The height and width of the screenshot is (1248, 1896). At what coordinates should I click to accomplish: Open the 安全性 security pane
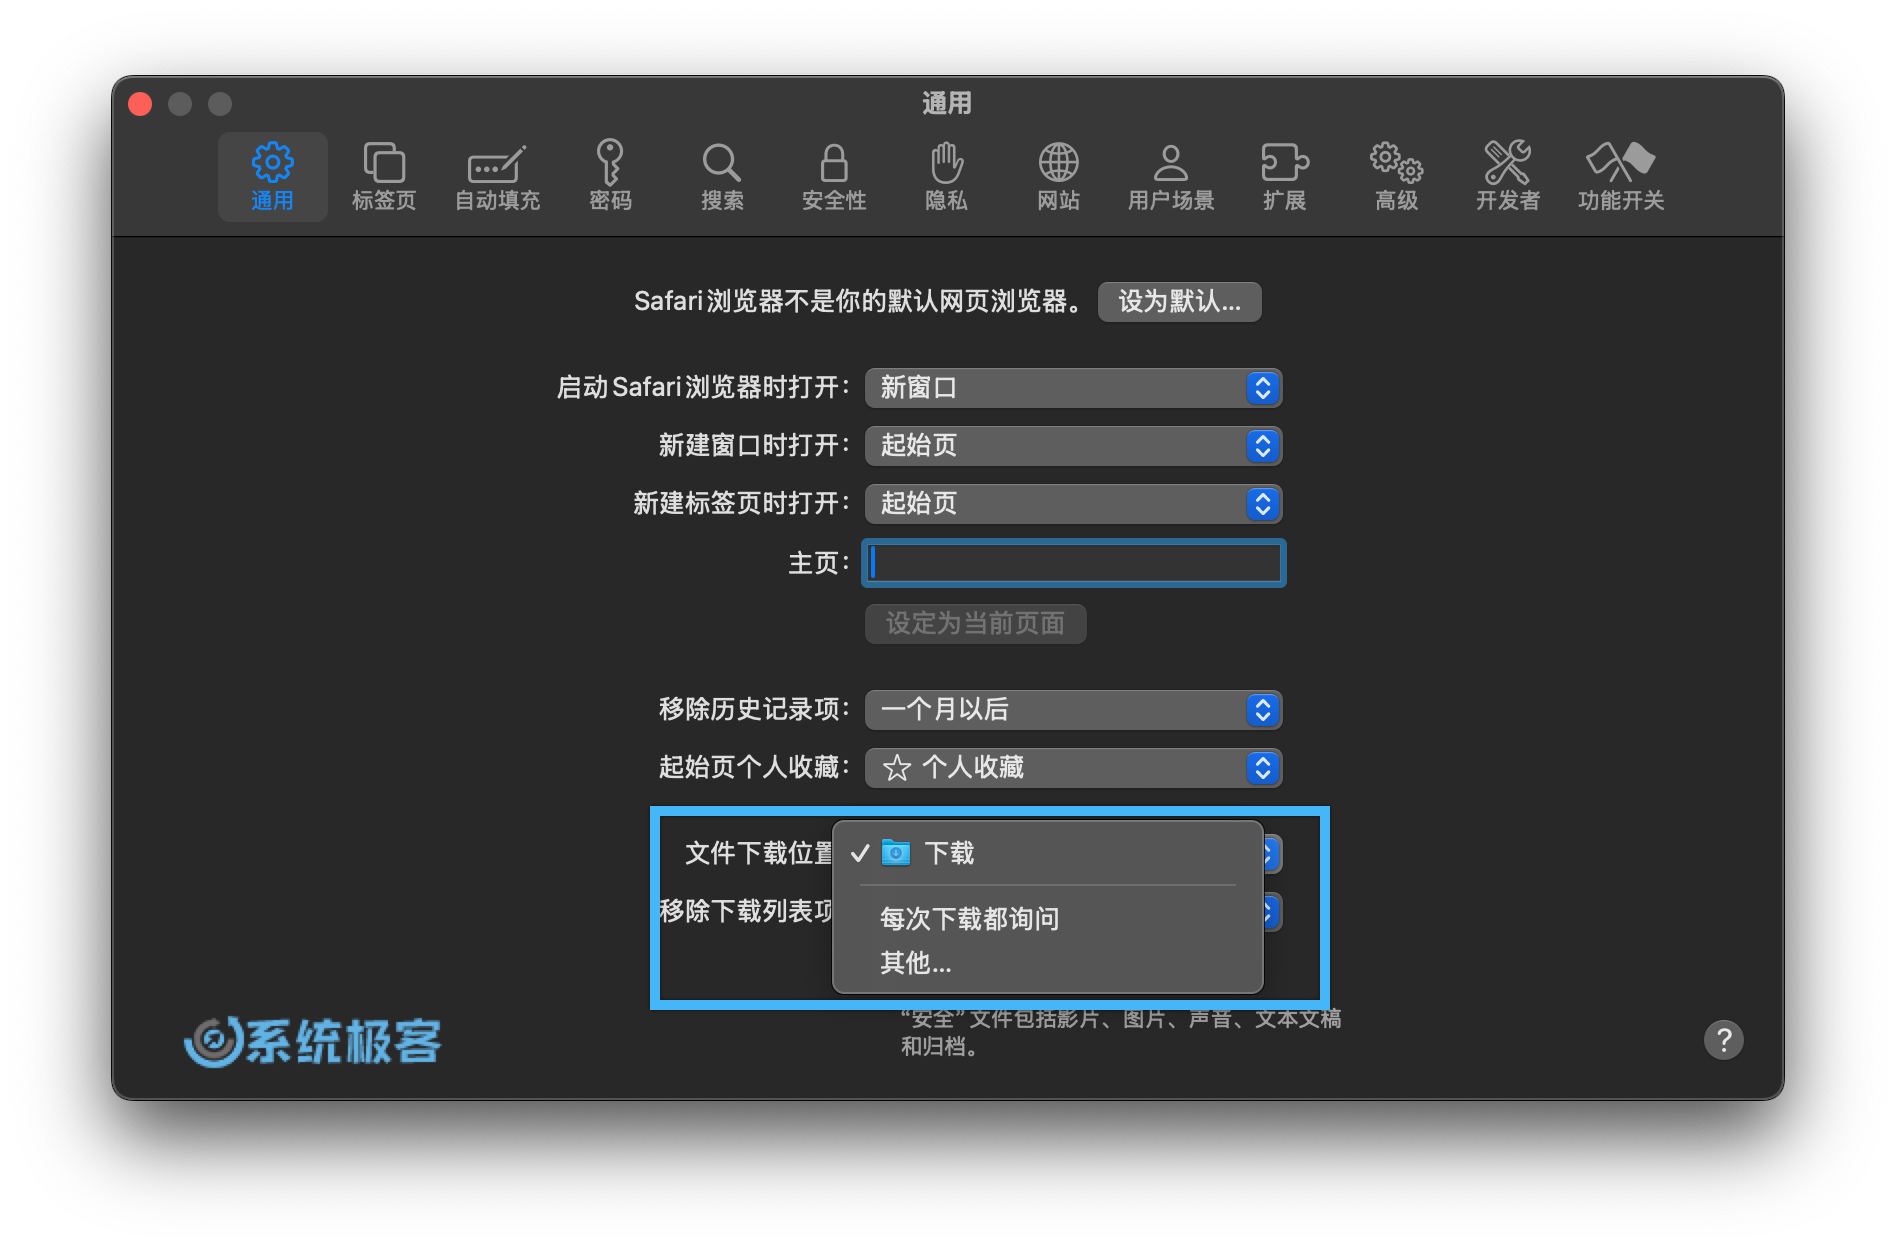pos(834,177)
